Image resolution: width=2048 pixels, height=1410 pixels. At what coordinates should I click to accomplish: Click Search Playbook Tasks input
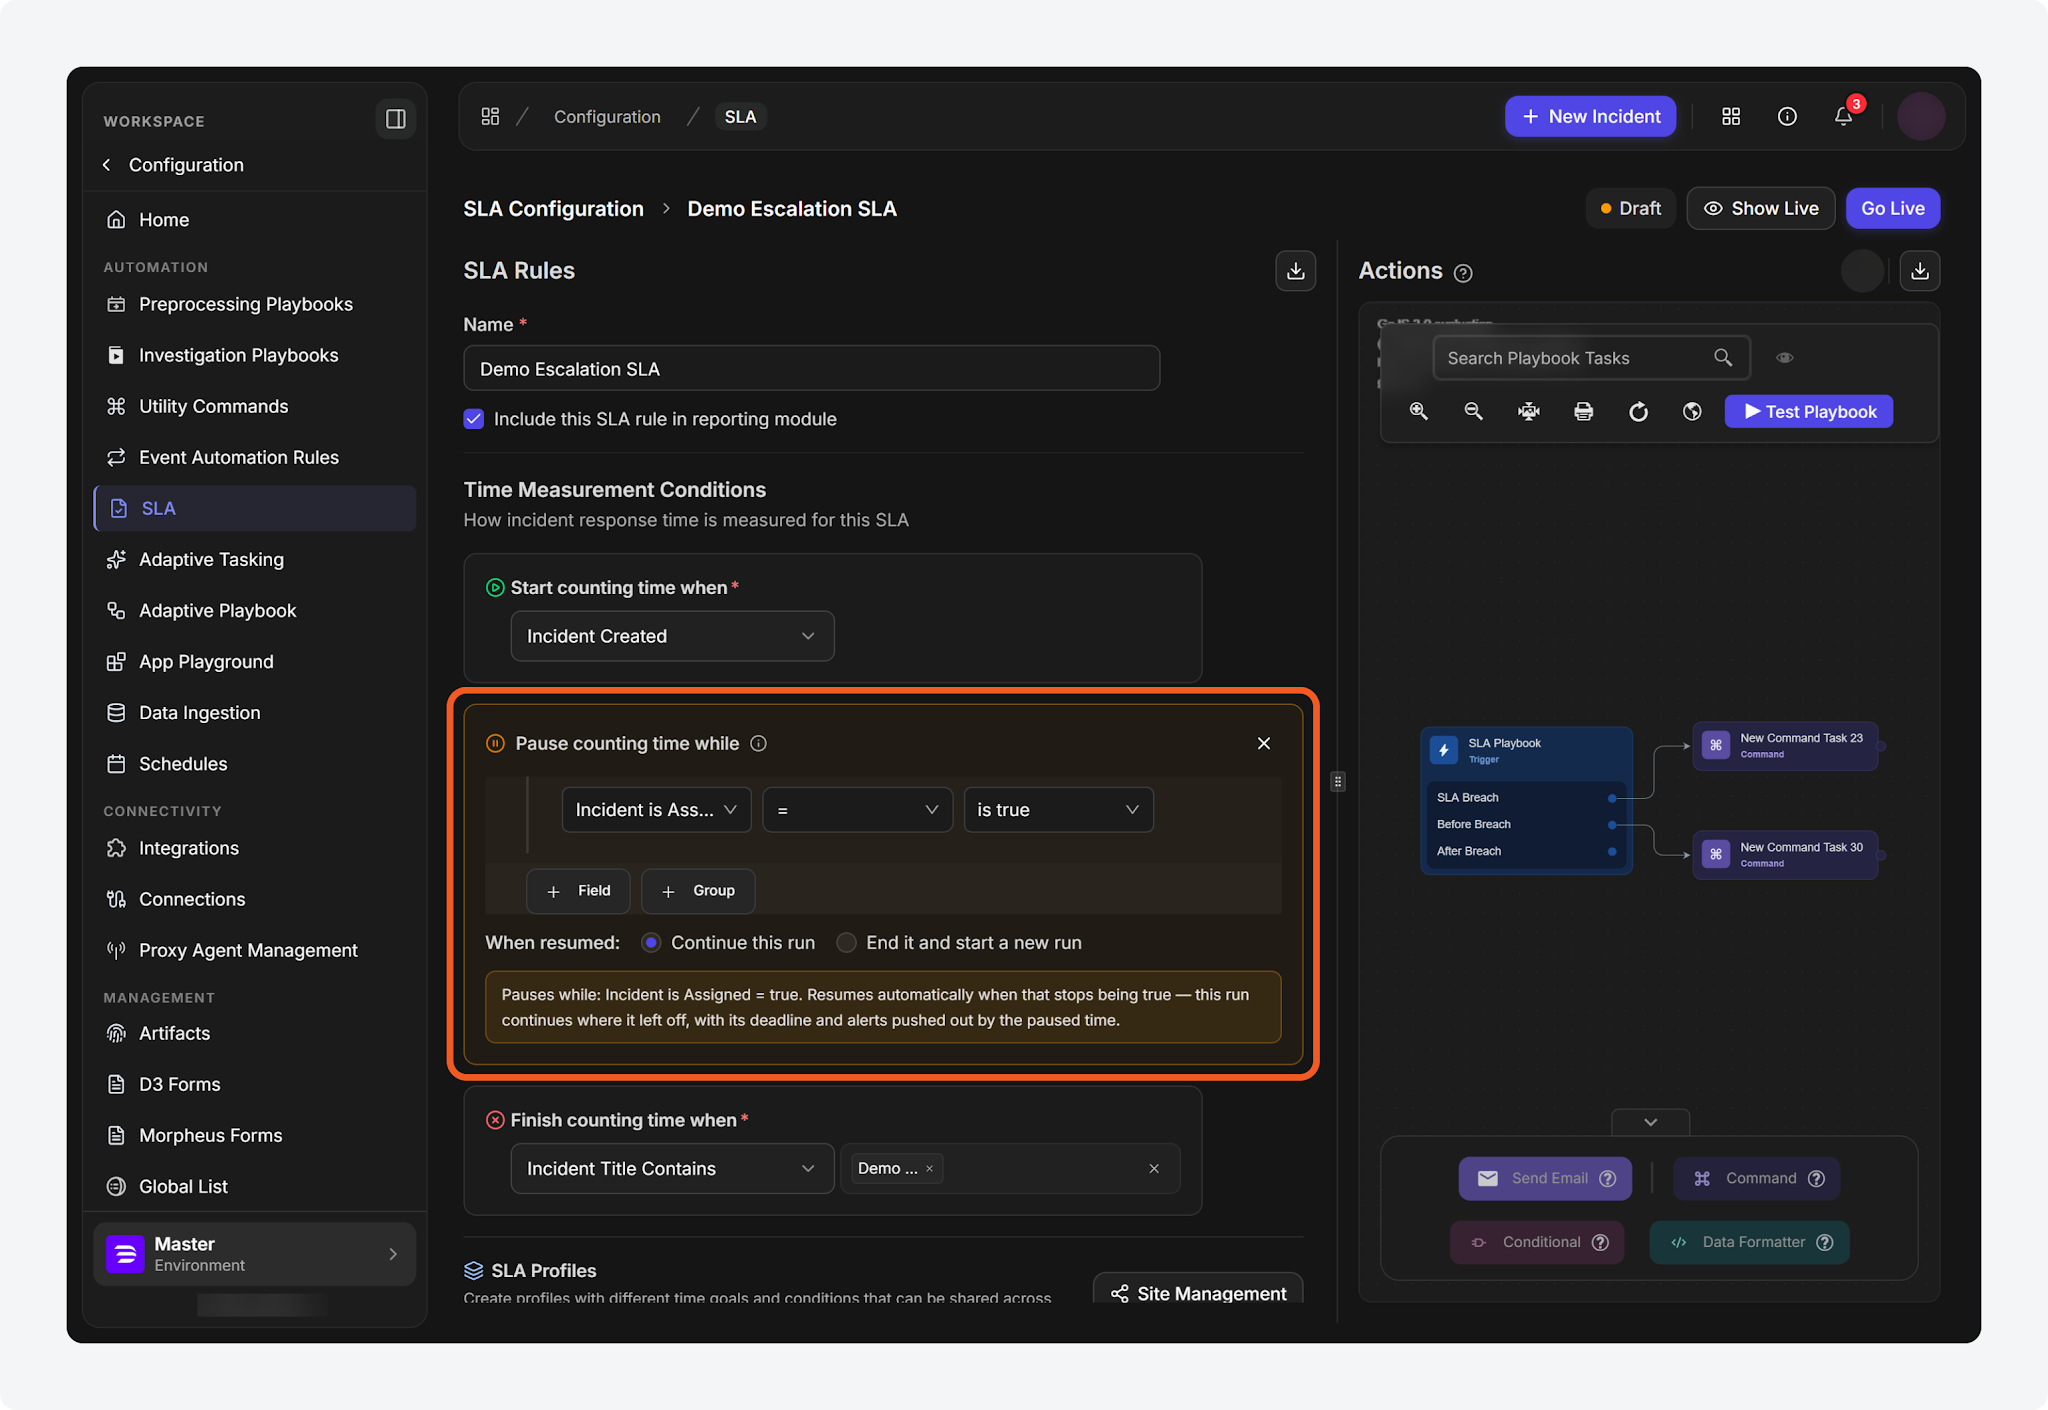(x=1591, y=358)
